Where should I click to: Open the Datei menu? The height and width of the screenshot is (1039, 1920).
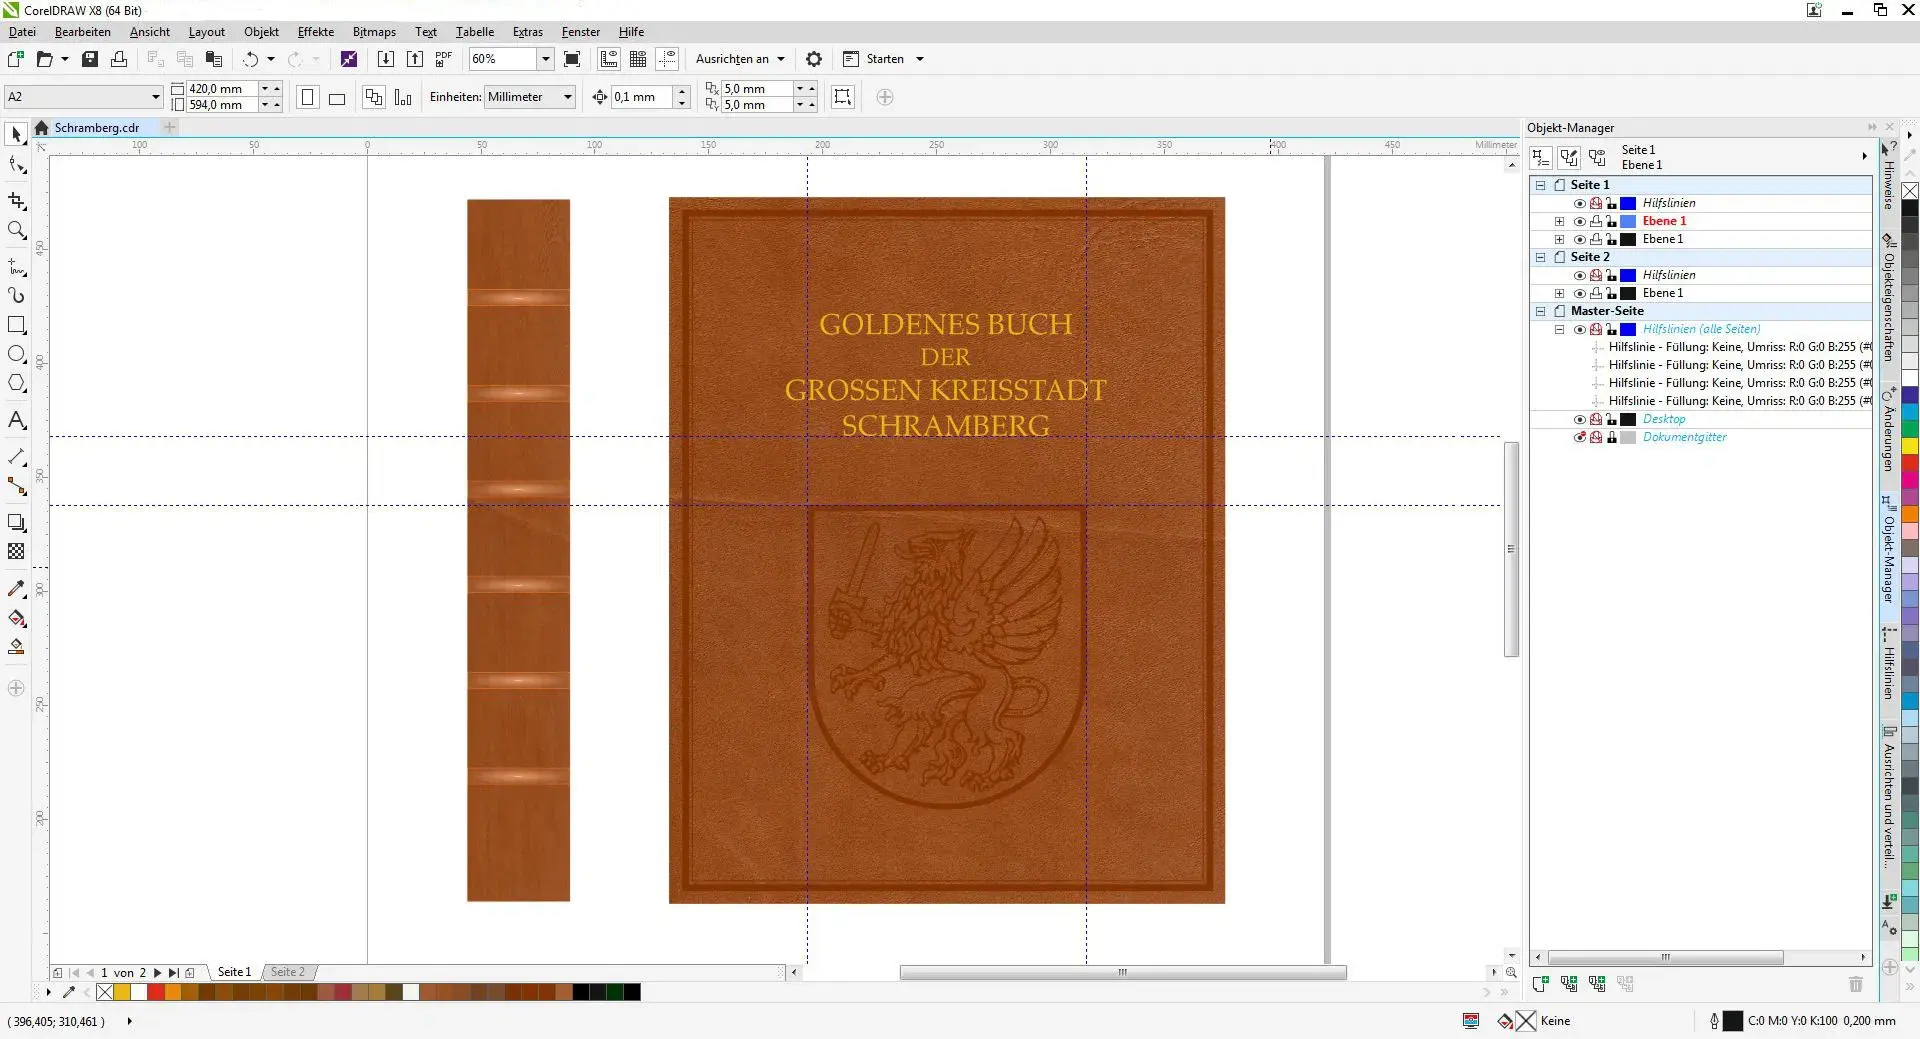(x=22, y=32)
